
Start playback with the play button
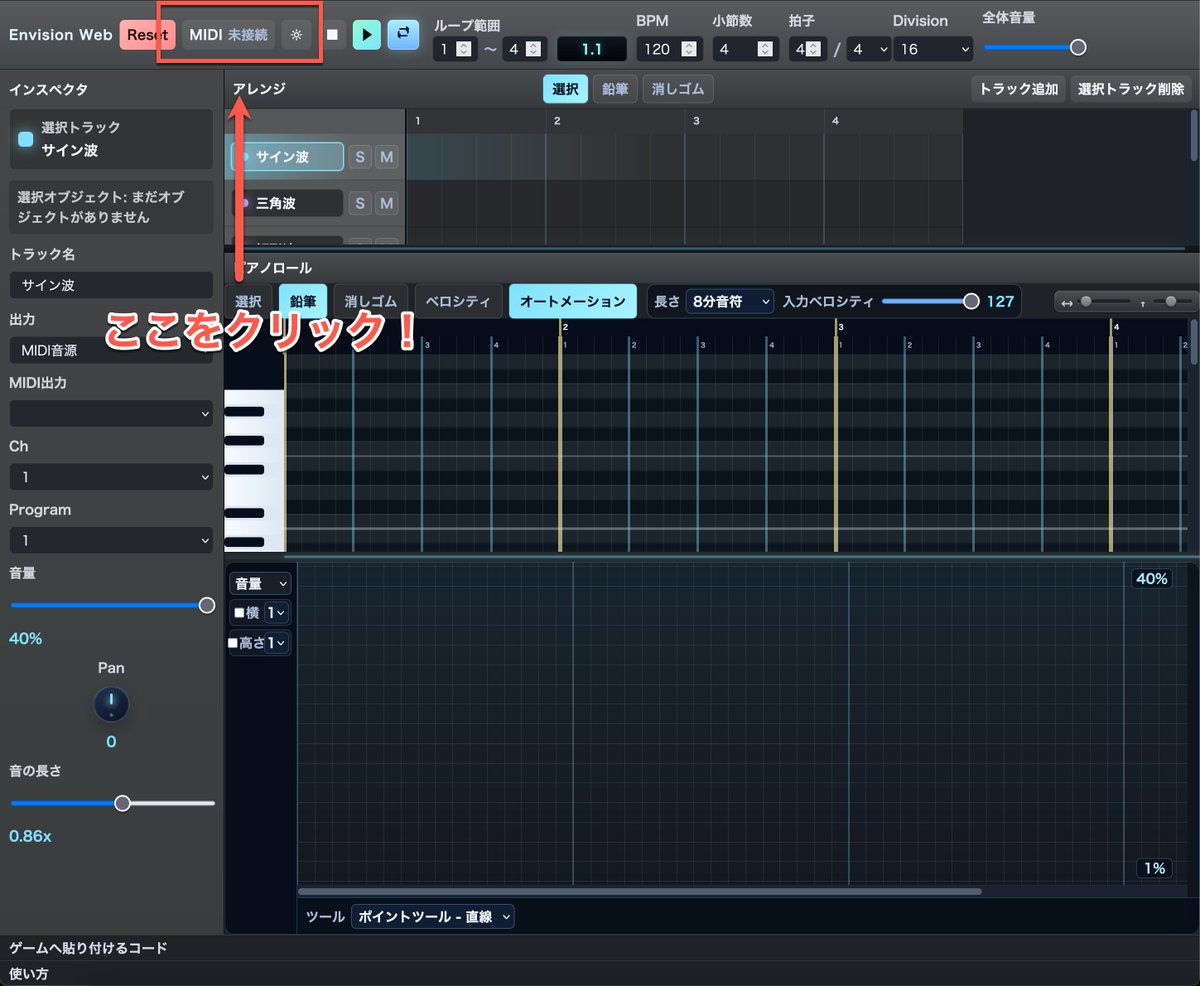tap(367, 34)
